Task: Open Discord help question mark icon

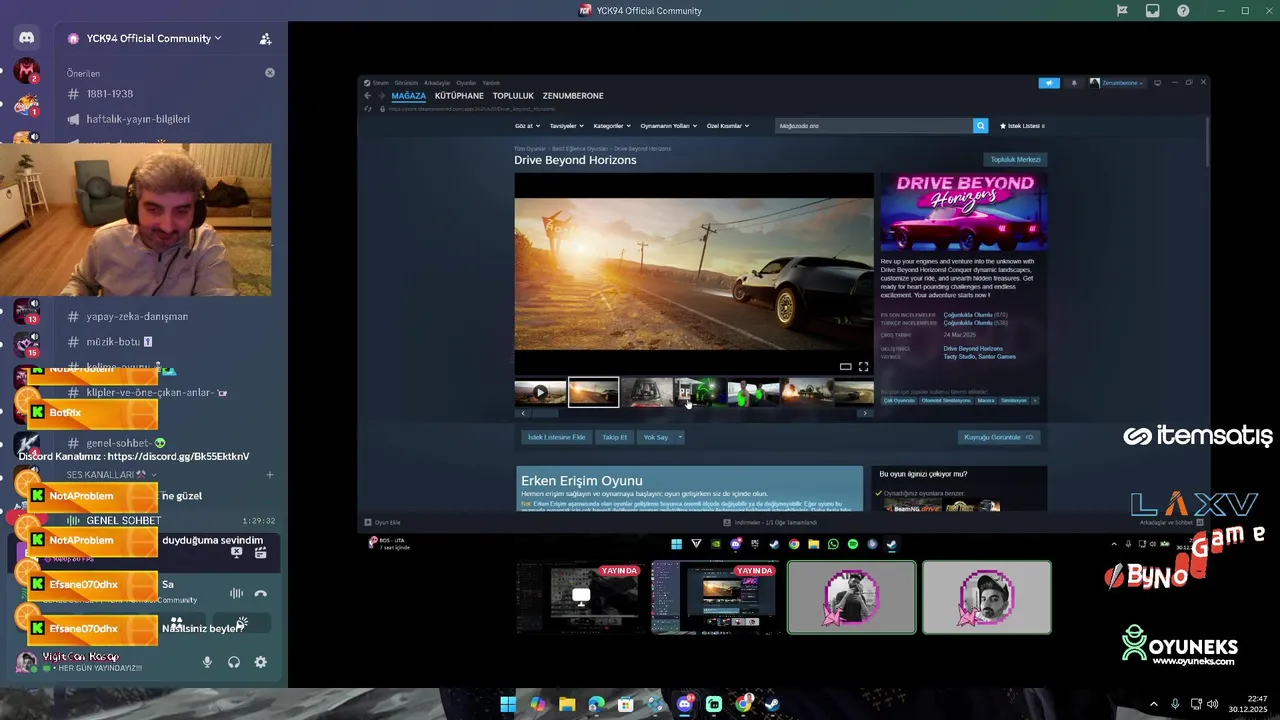Action: click(1184, 11)
